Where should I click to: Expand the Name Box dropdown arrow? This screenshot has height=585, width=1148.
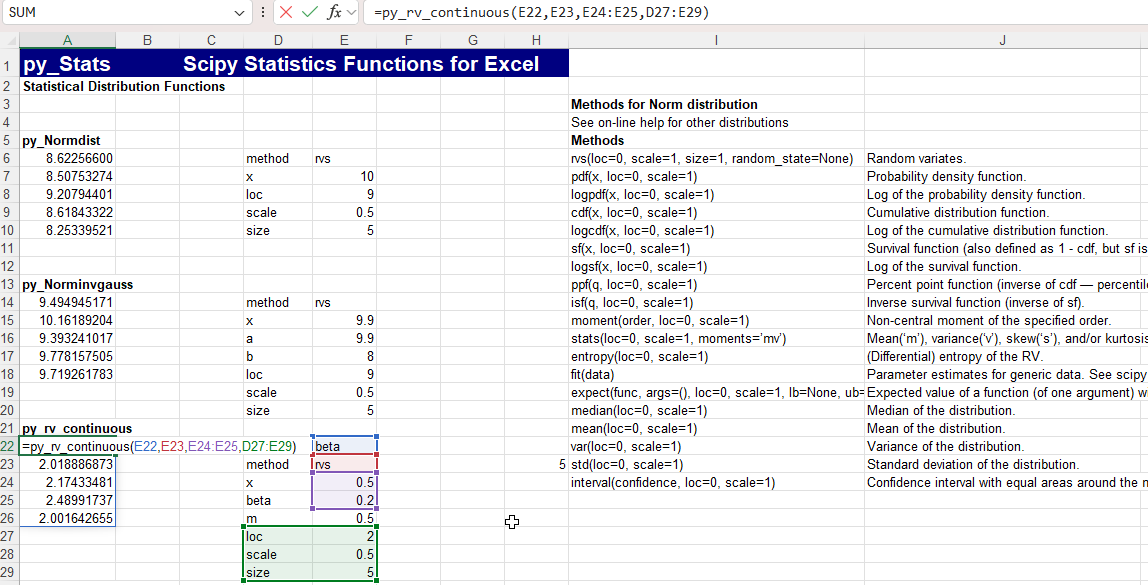[x=239, y=12]
